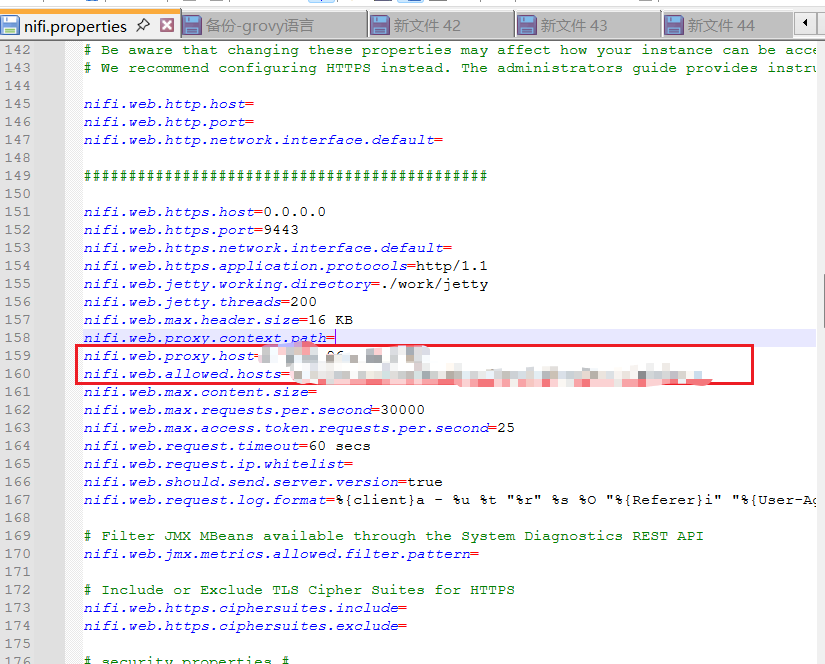Click the Include or Exclude TLS comment
825x664 pixels.
click(x=299, y=590)
